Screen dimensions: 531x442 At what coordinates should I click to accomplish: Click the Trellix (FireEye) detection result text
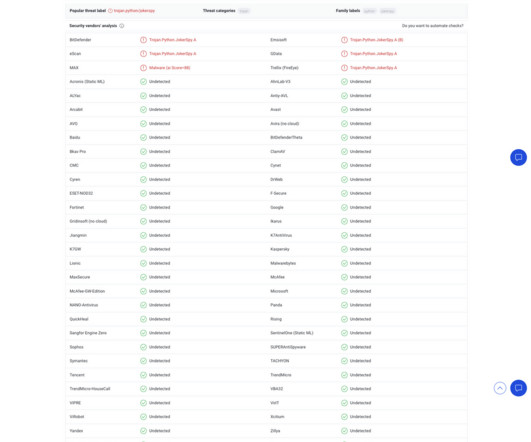tap(373, 68)
